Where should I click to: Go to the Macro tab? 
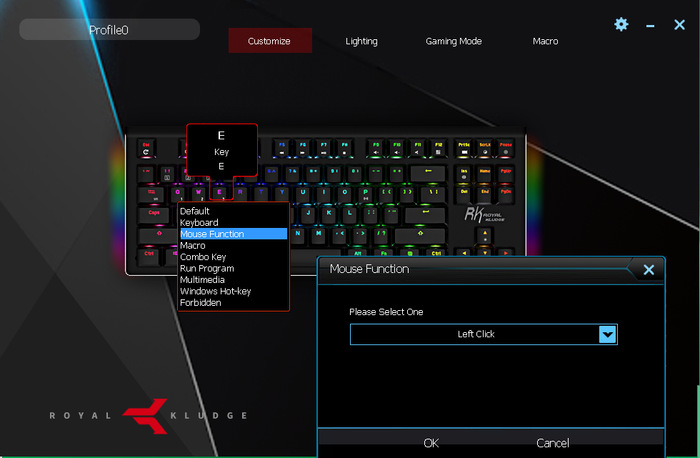545,41
